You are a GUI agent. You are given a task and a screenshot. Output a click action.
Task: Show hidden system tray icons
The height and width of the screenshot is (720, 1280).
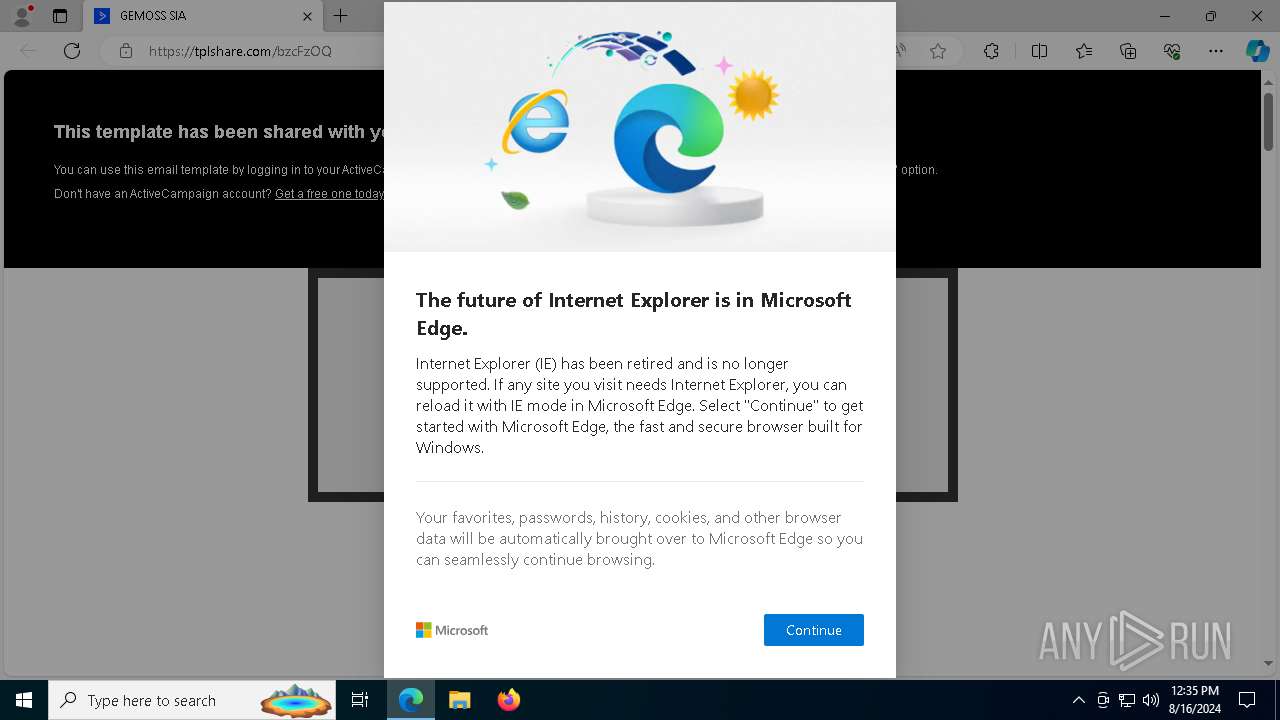[x=1078, y=700]
